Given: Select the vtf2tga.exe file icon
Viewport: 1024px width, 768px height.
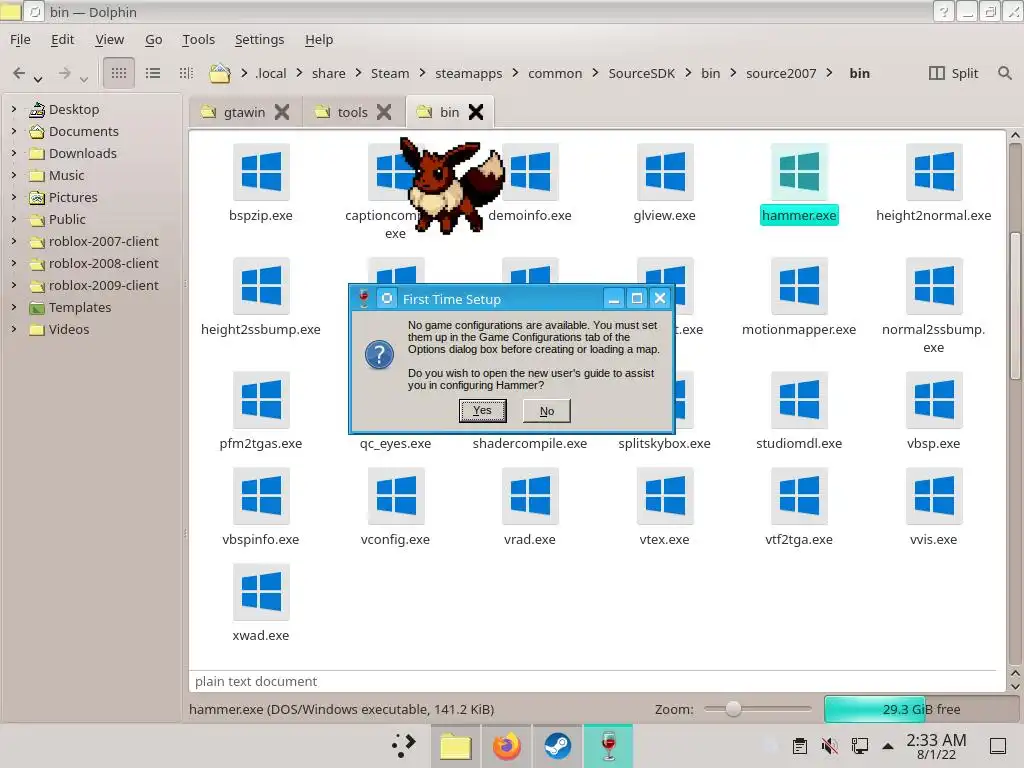Looking at the screenshot, I should click(x=799, y=496).
